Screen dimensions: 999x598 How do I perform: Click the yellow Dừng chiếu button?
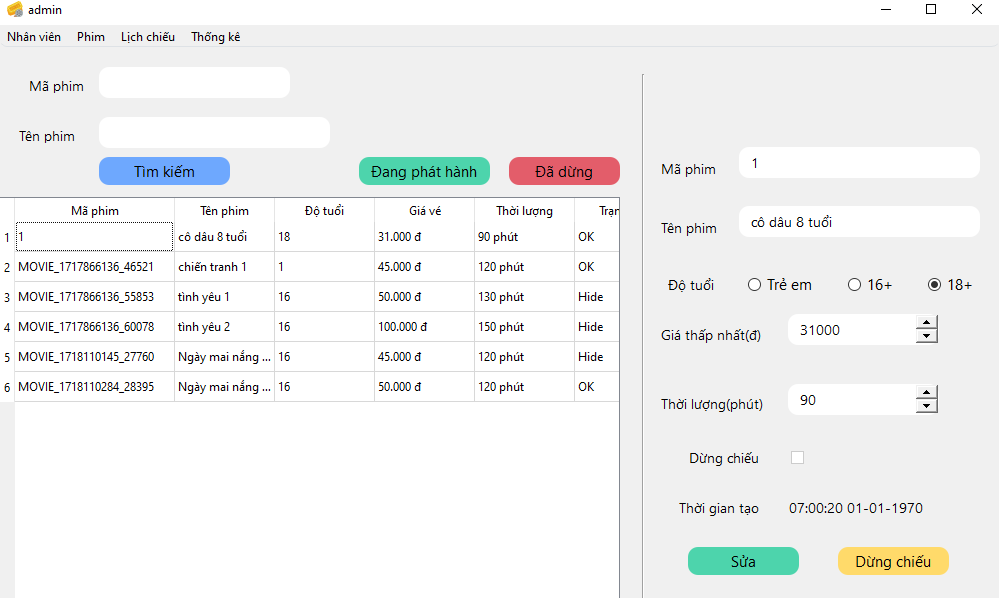tap(893, 561)
